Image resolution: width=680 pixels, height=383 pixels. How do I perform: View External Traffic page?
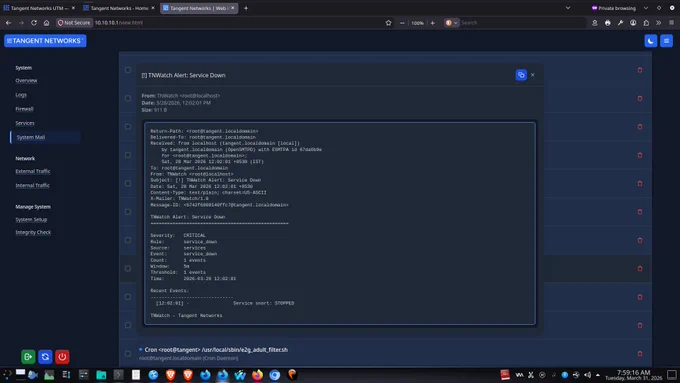coord(33,171)
